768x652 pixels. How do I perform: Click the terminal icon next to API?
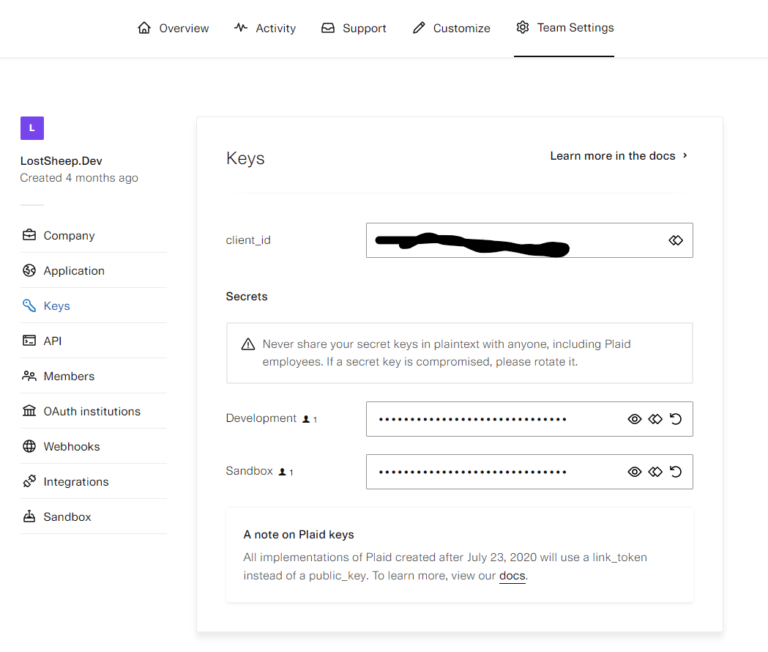[29, 340]
